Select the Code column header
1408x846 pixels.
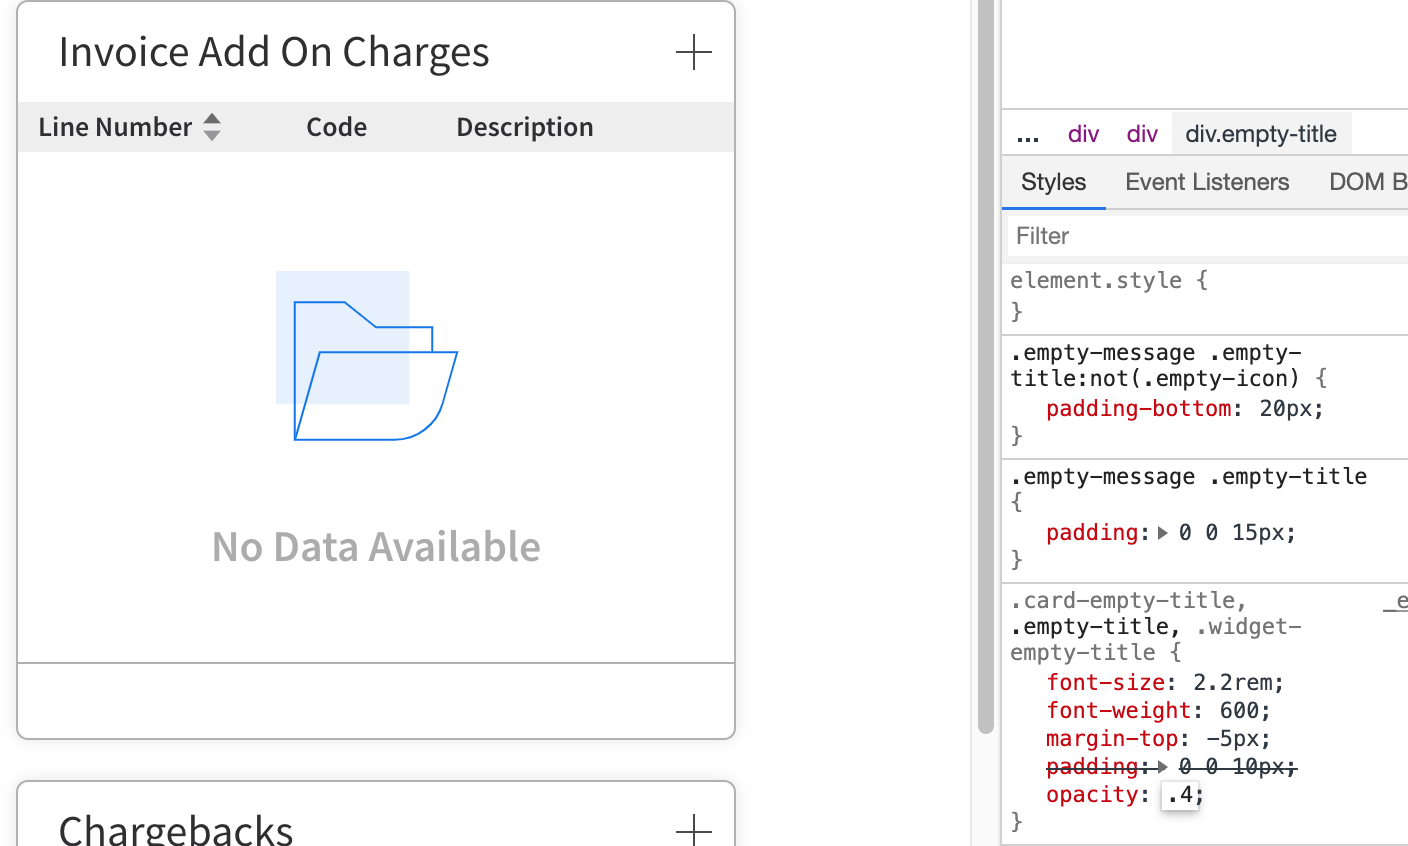336,127
